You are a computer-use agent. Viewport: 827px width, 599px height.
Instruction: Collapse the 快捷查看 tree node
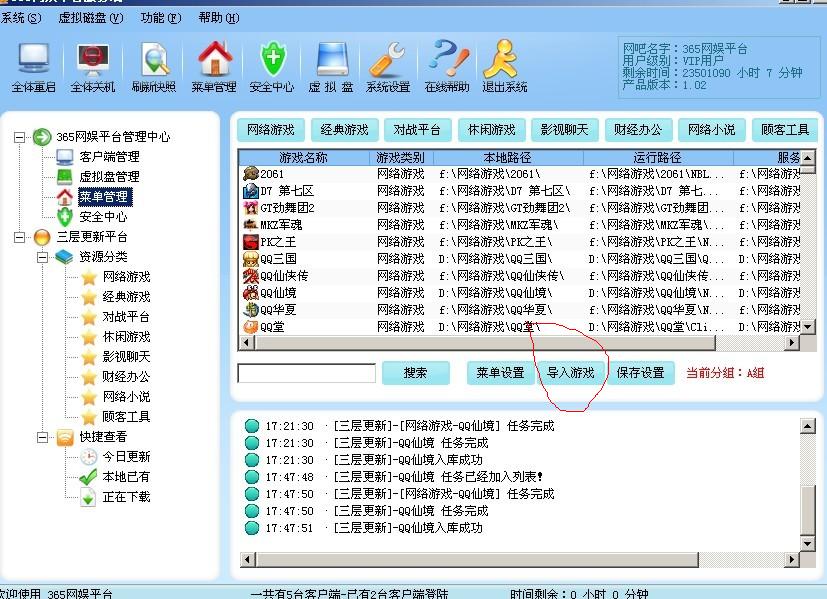tap(42, 437)
